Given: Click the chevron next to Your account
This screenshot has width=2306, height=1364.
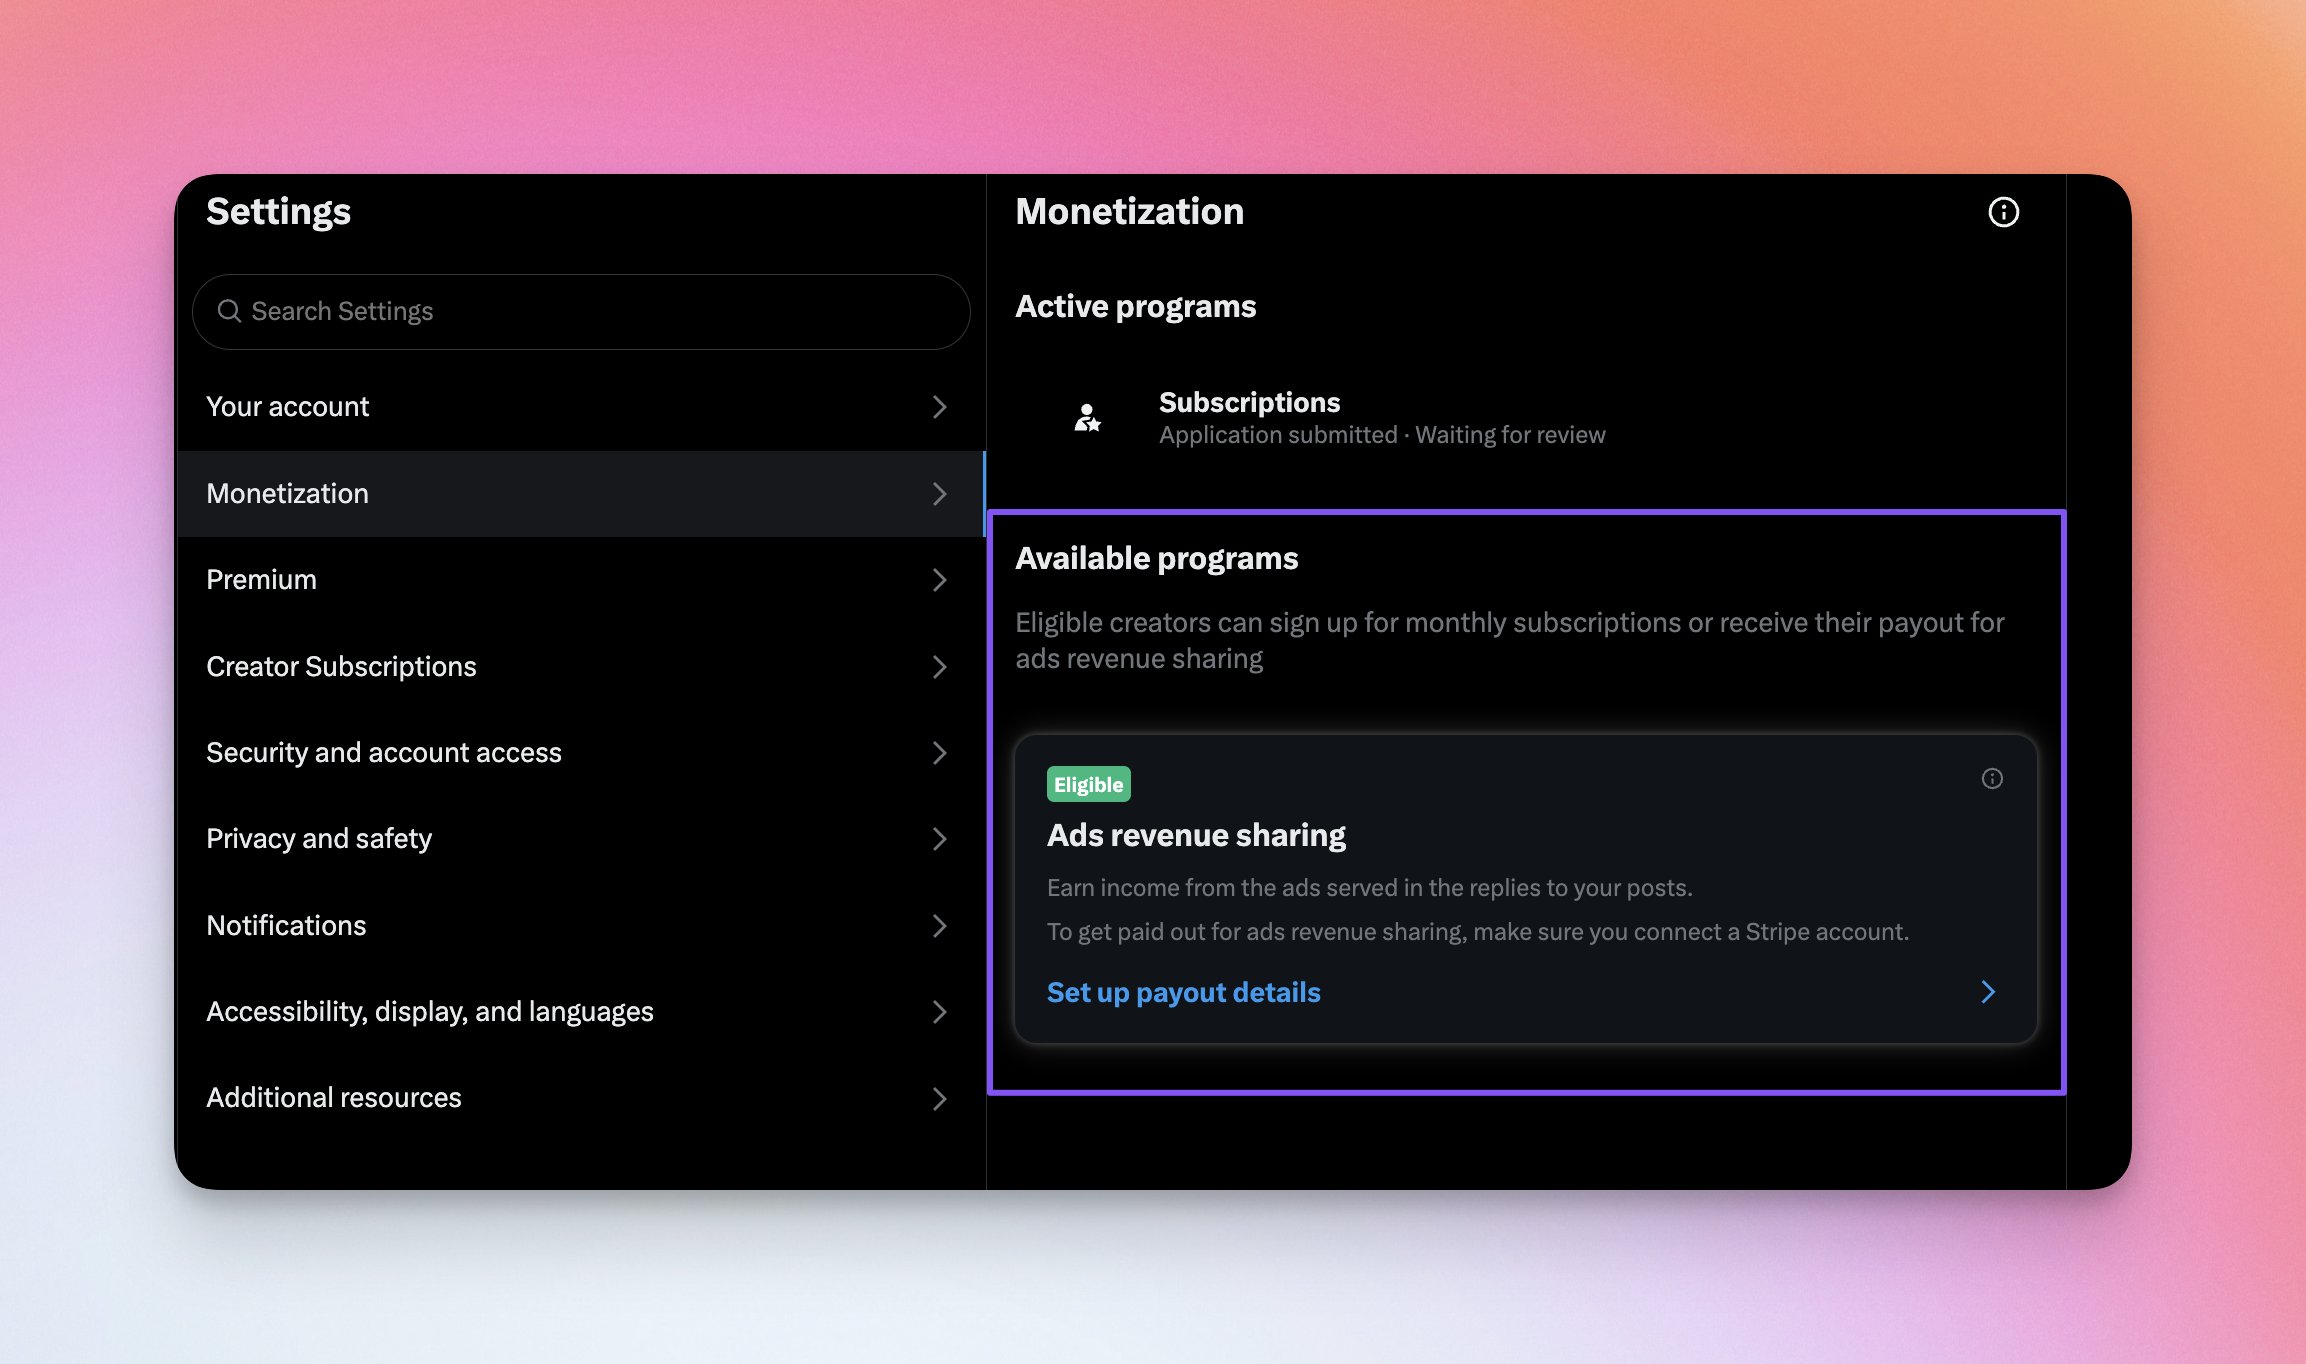Looking at the screenshot, I should click(939, 407).
